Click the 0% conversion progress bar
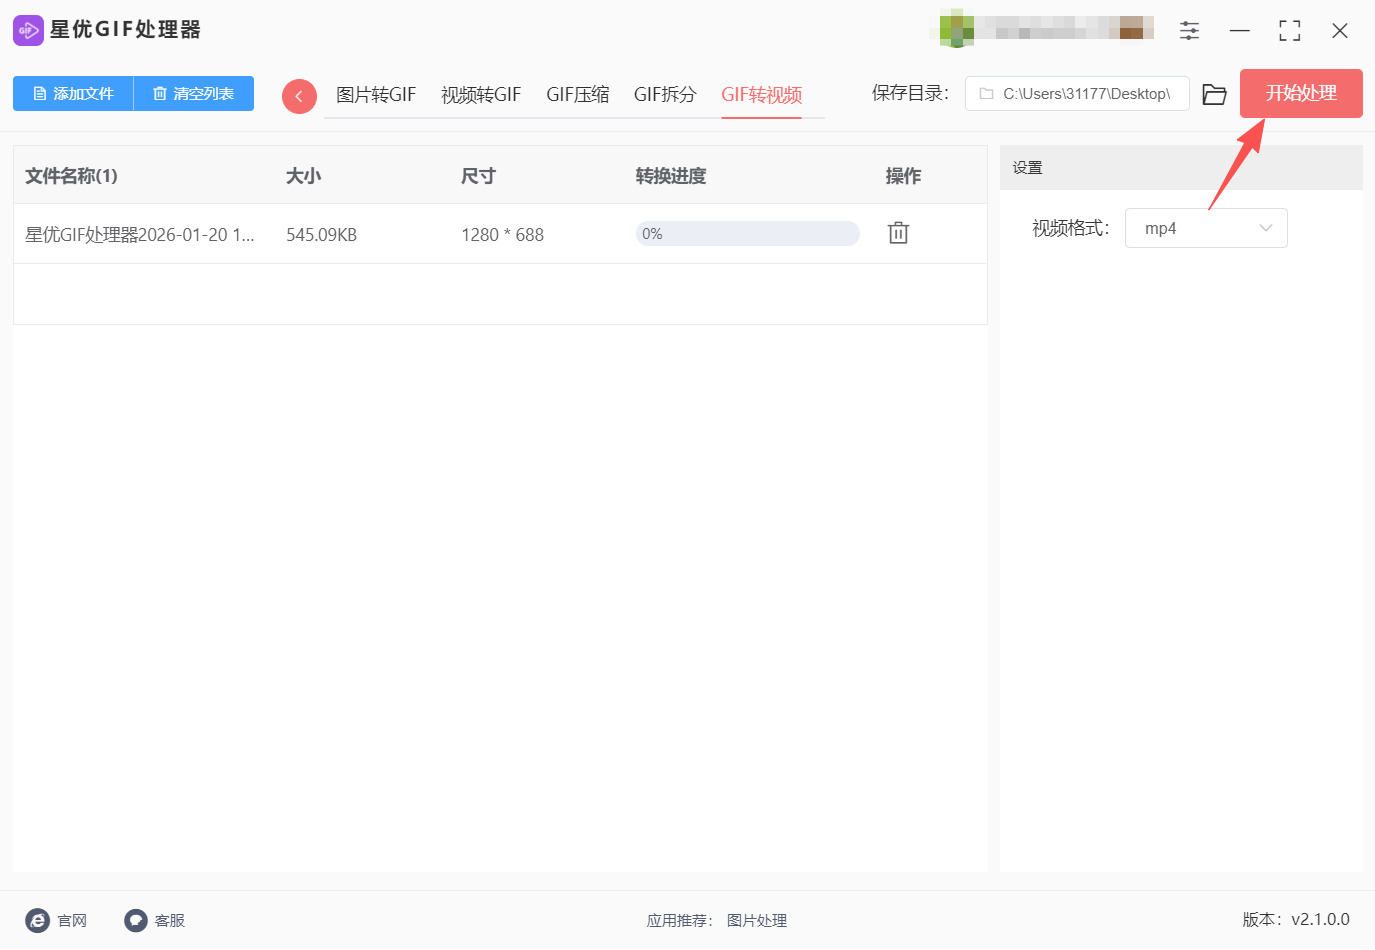This screenshot has width=1375, height=950. (747, 233)
